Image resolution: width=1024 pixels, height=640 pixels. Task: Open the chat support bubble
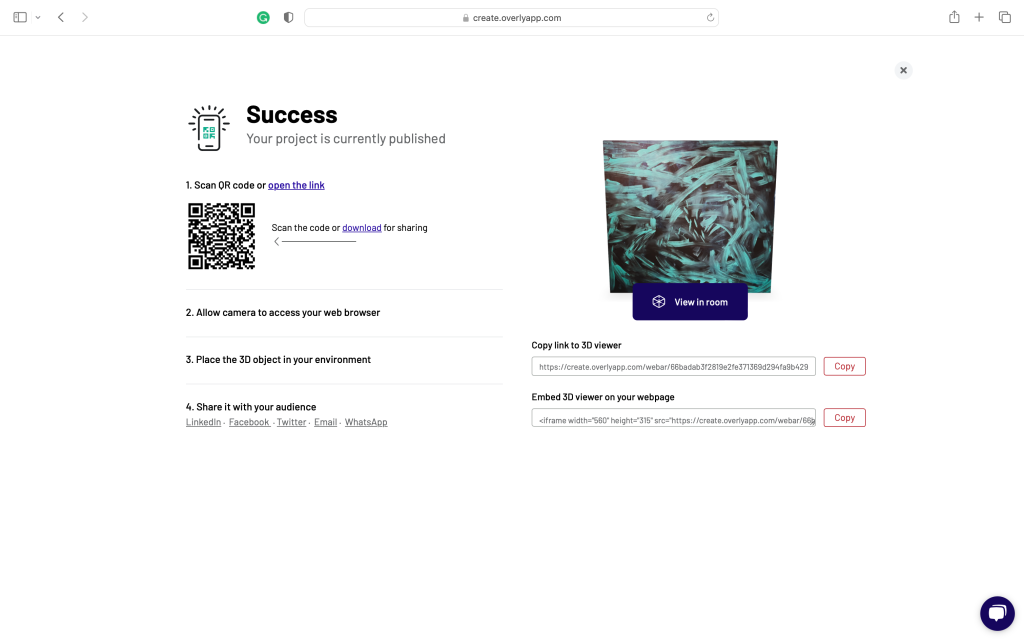click(997, 613)
